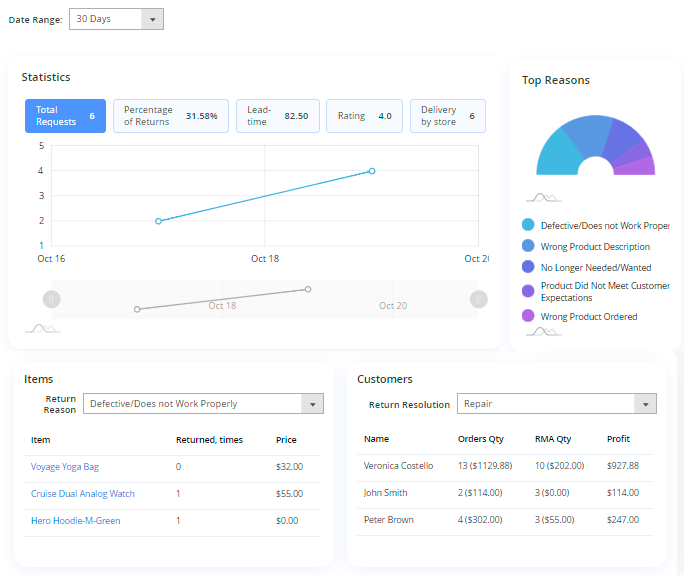Click the amCharts logo below the Statistics chart
Viewport: 685px width, 575px height.
pyautogui.click(x=42, y=328)
